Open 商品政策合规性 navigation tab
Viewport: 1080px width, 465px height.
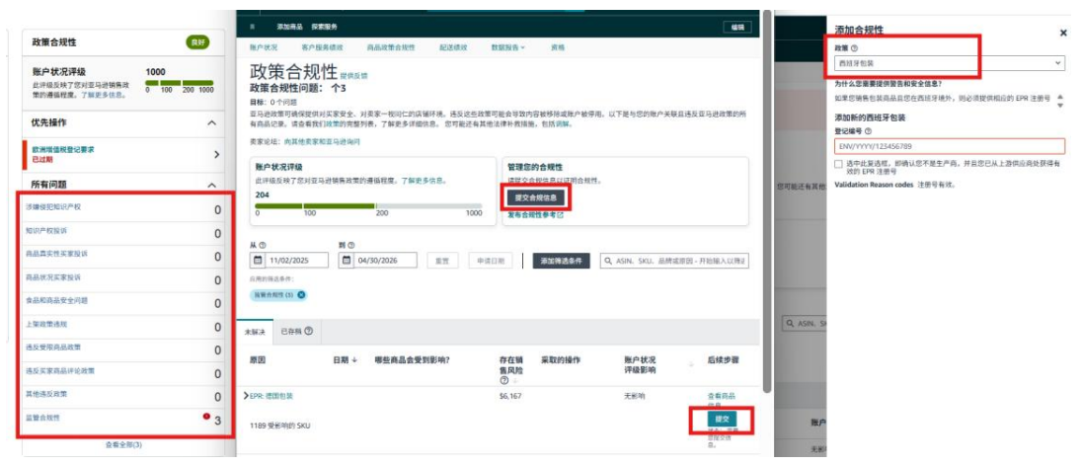[391, 48]
